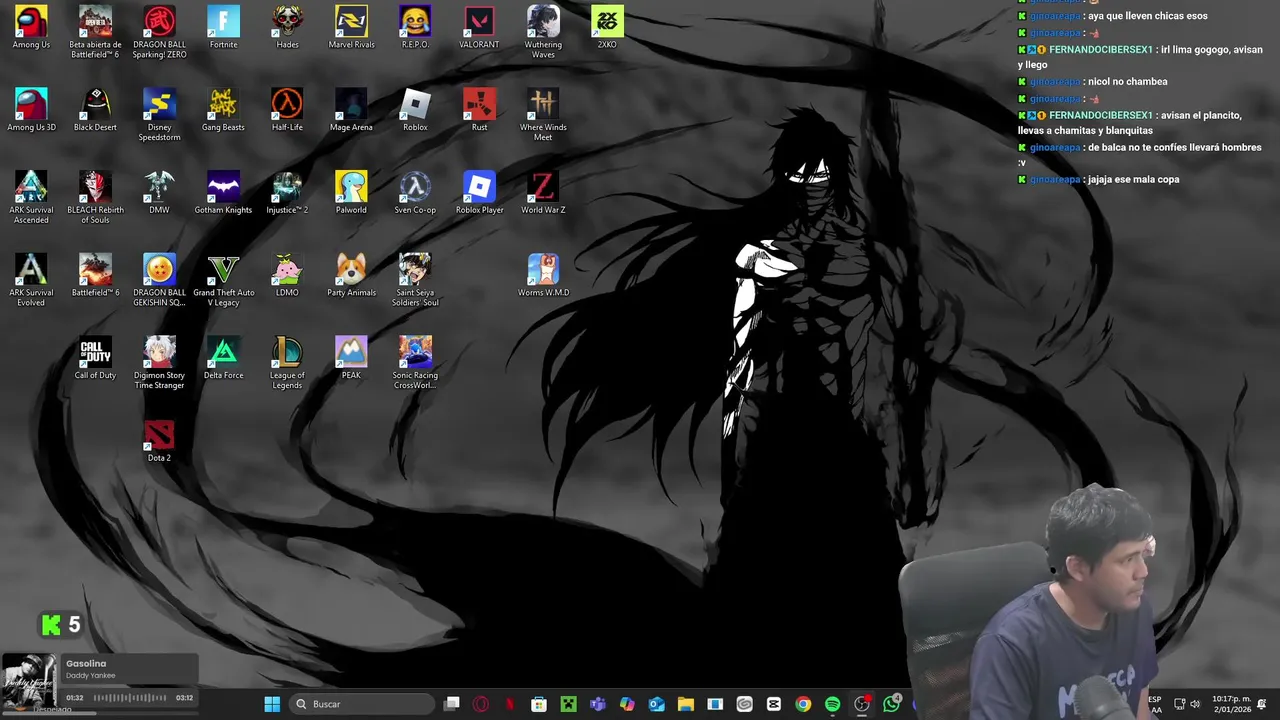
Task: Open World War Z icon
Action: click(x=543, y=193)
